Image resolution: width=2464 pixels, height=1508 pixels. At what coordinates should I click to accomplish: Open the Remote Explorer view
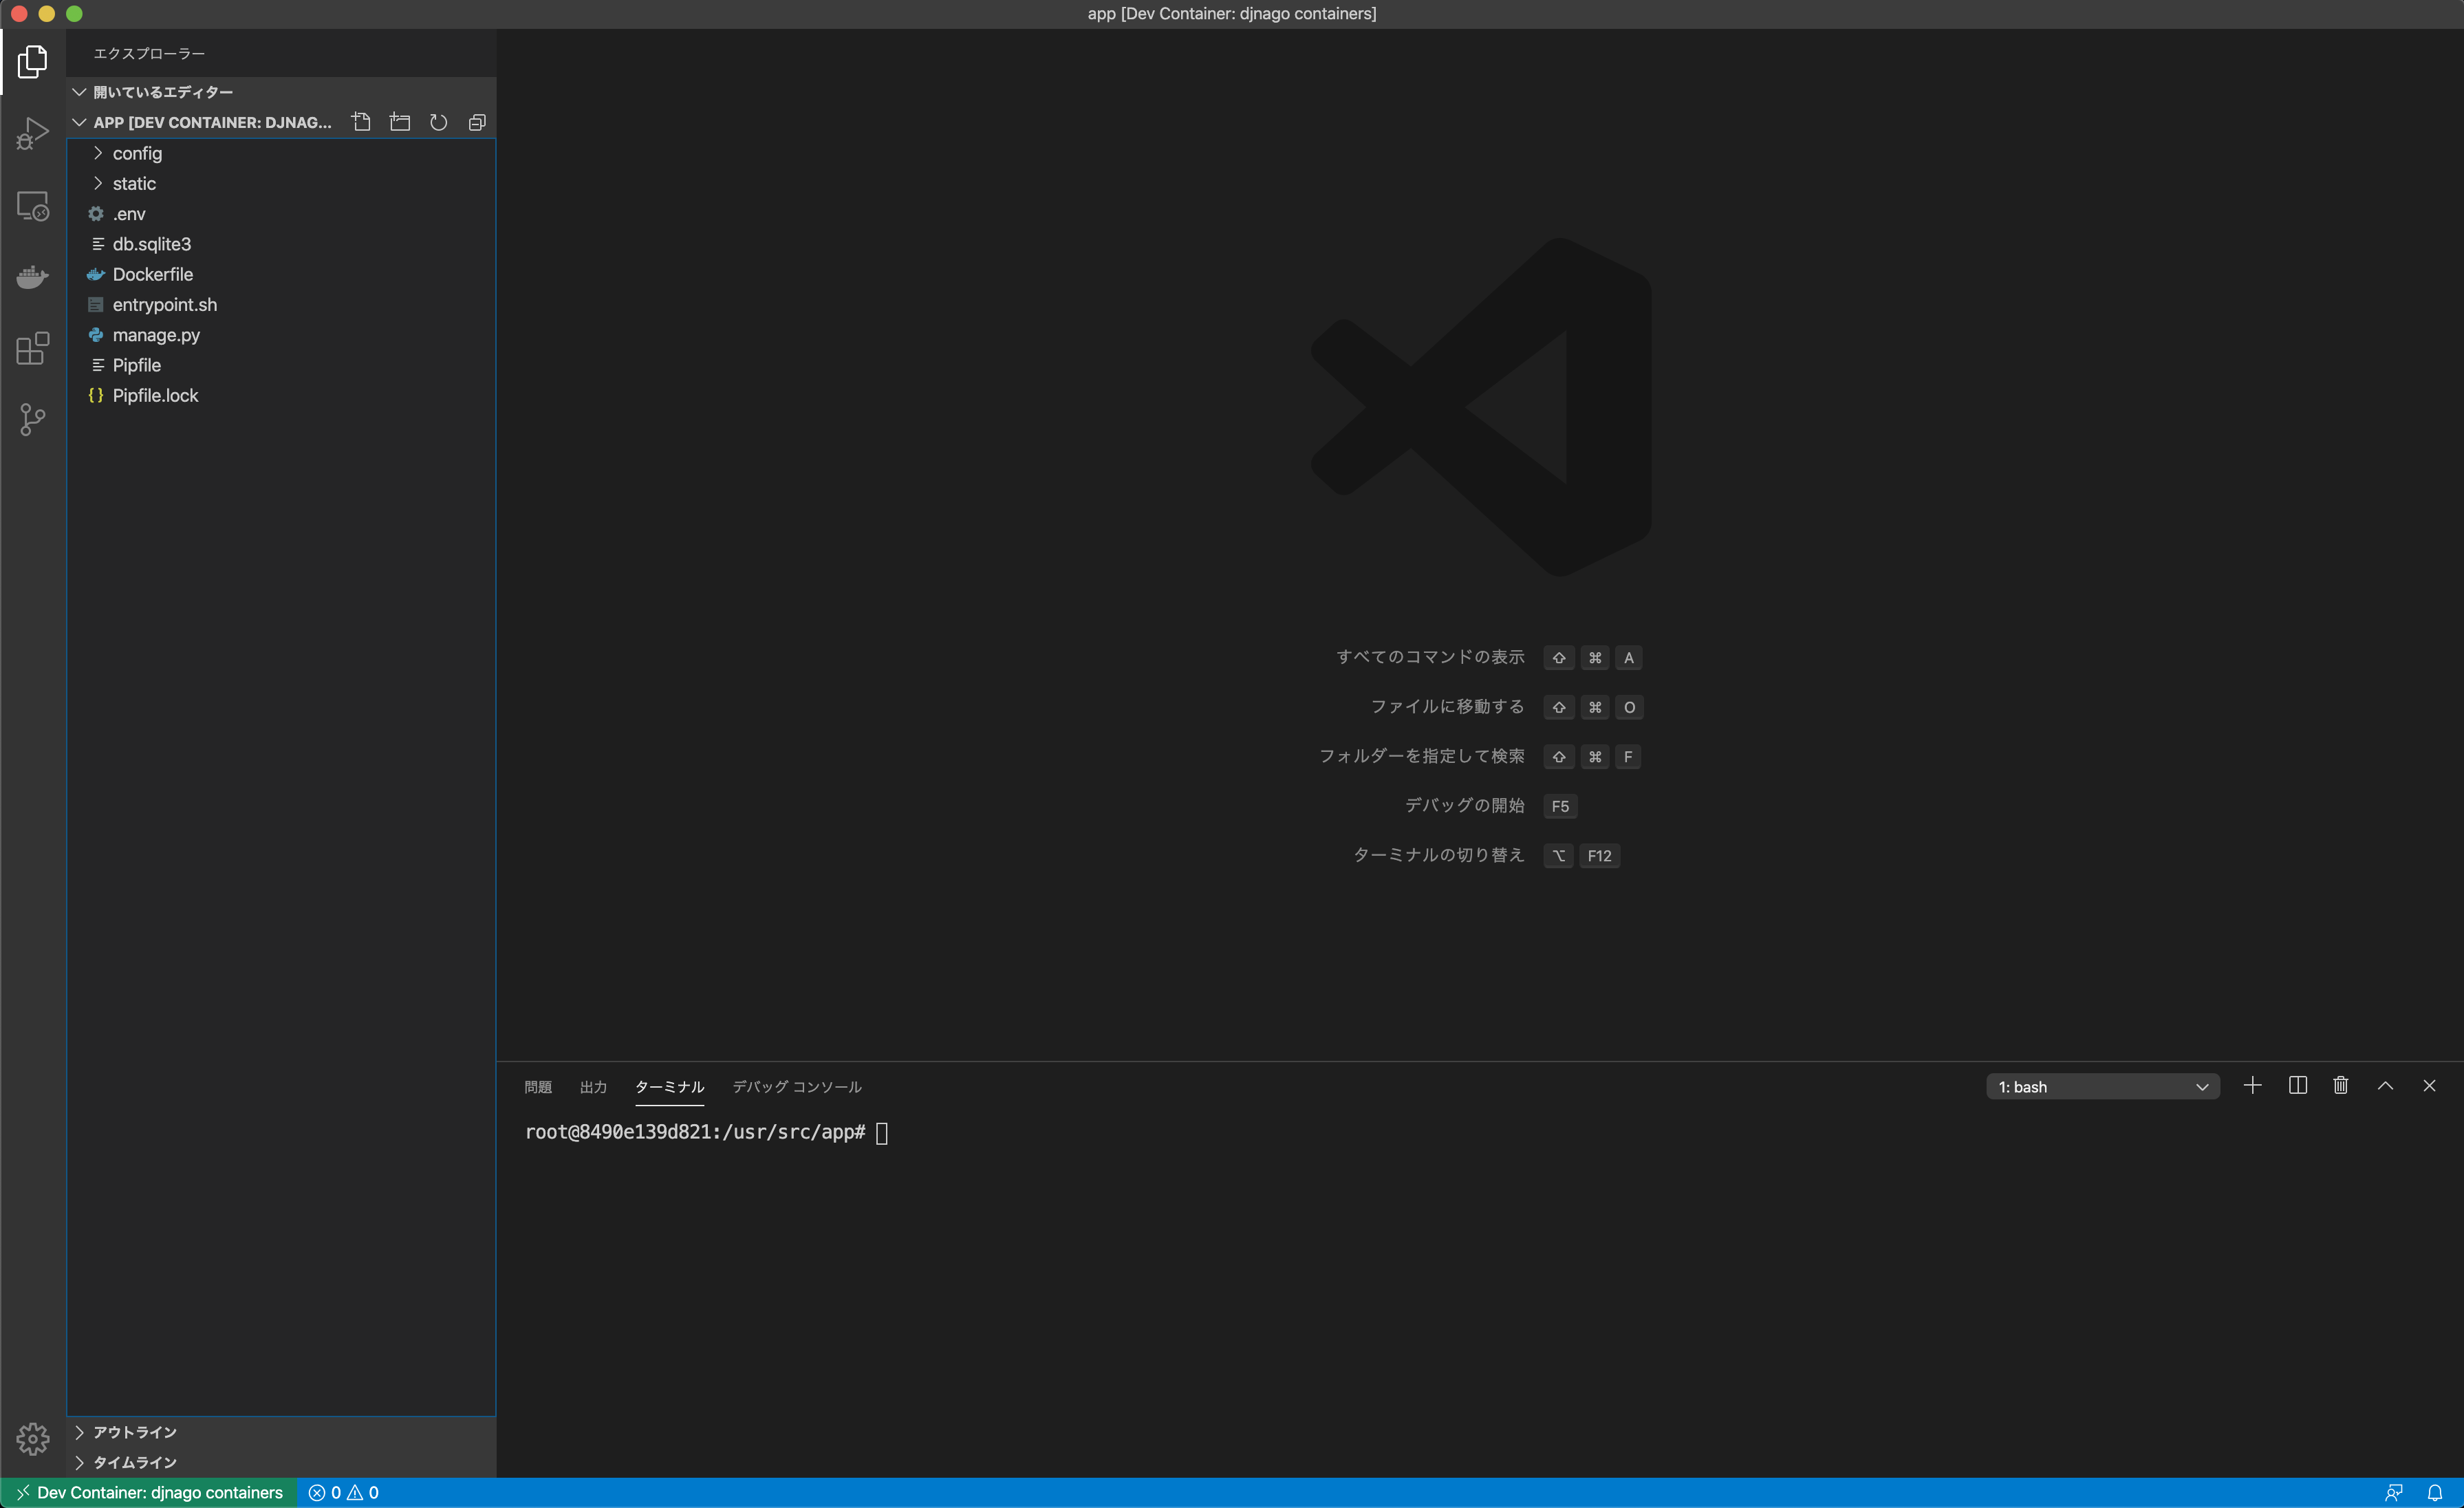(32, 206)
